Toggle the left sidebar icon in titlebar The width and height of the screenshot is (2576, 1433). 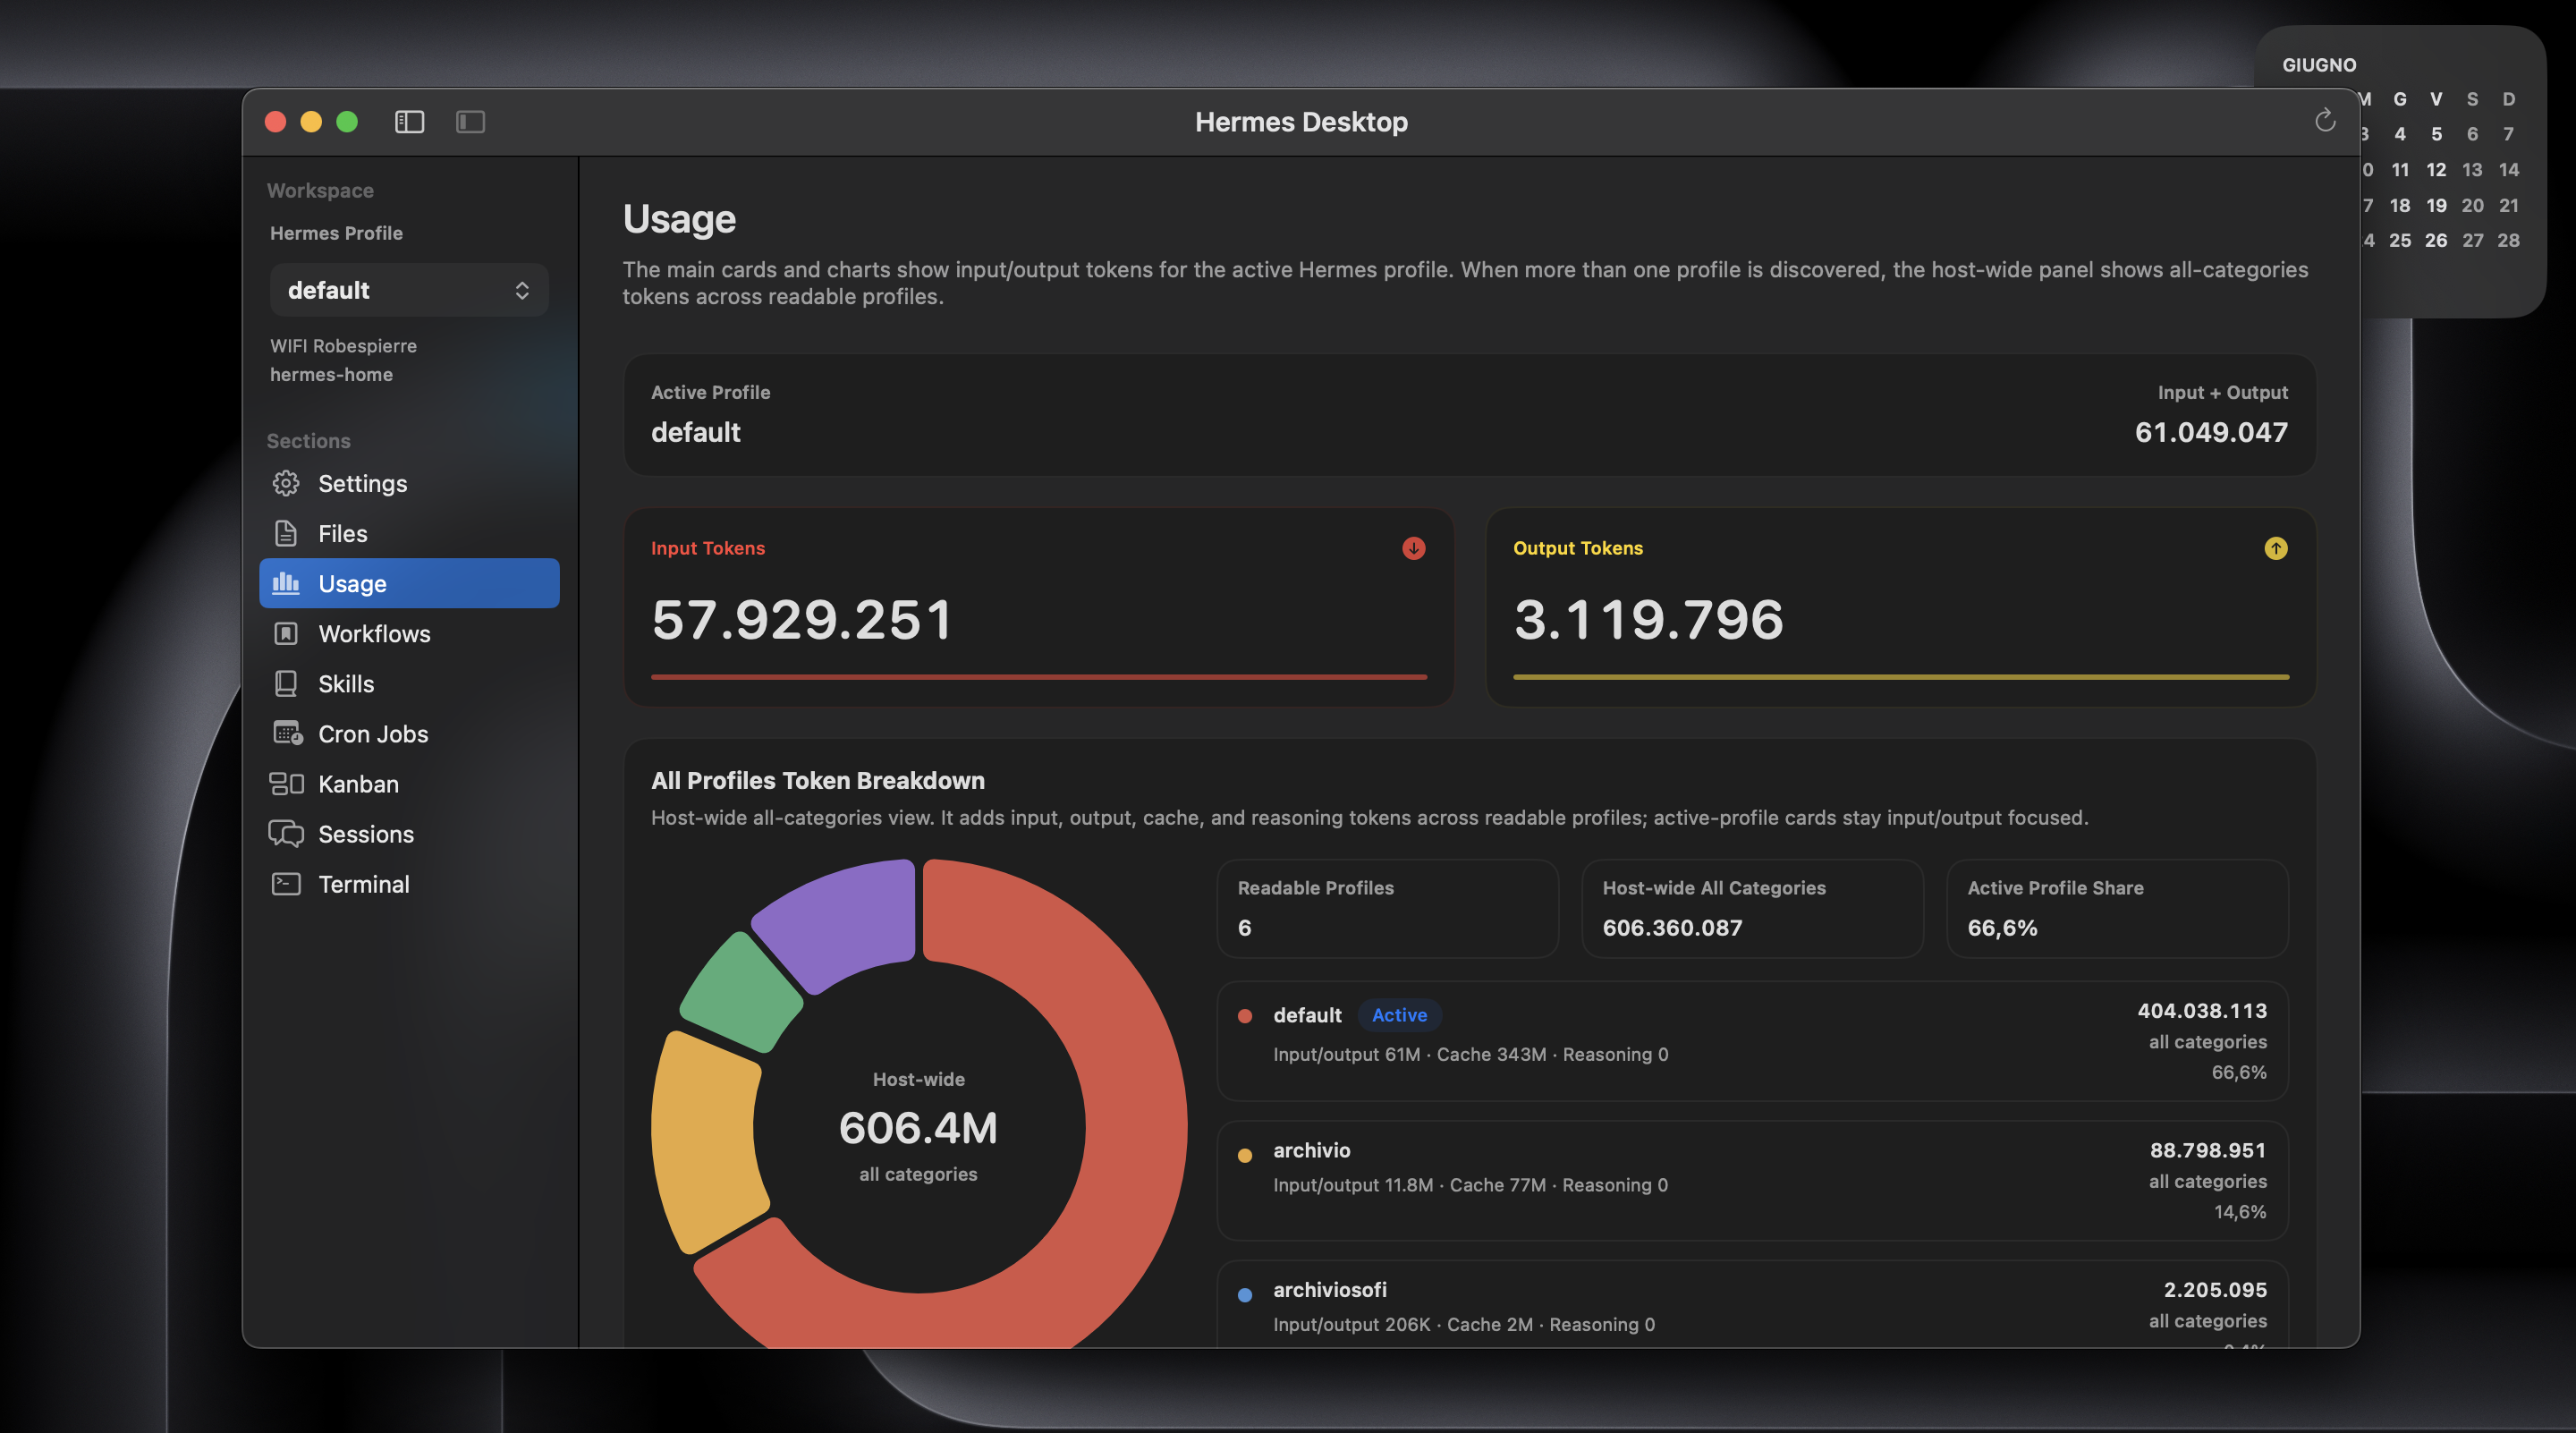(x=409, y=122)
